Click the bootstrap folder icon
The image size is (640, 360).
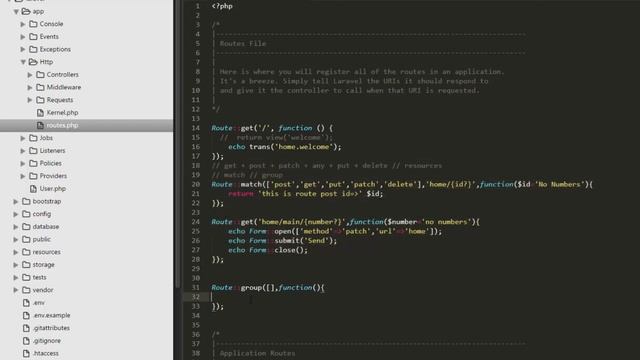(27, 201)
